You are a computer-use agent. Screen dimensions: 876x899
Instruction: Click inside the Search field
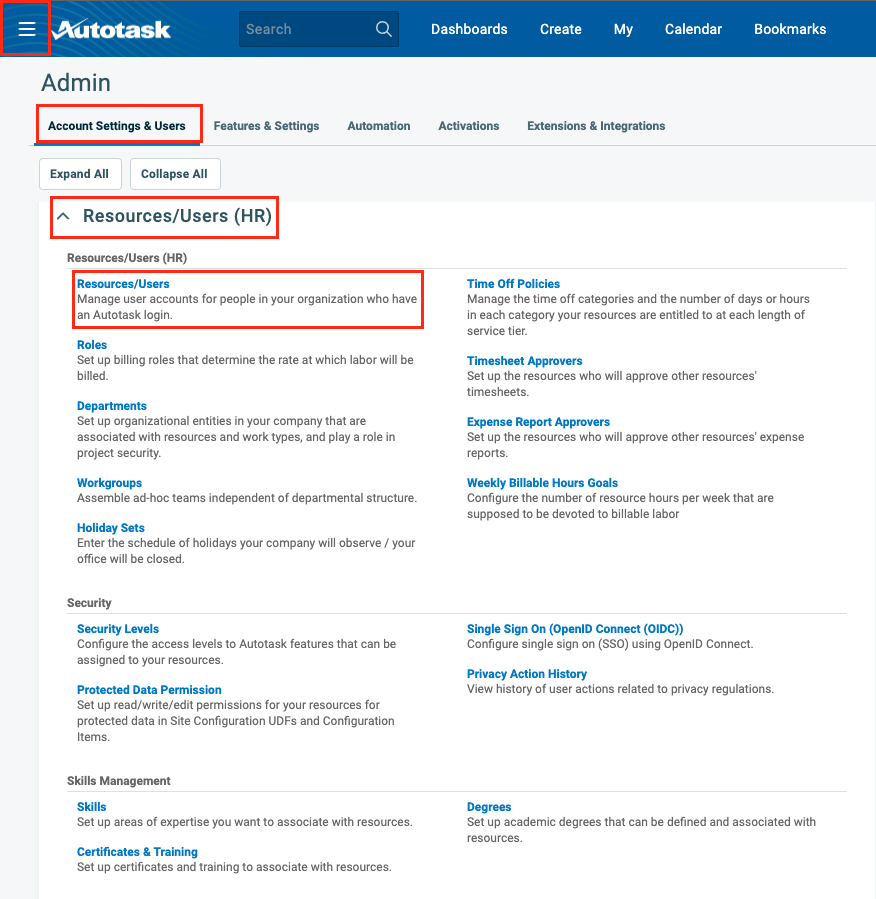tap(300, 28)
